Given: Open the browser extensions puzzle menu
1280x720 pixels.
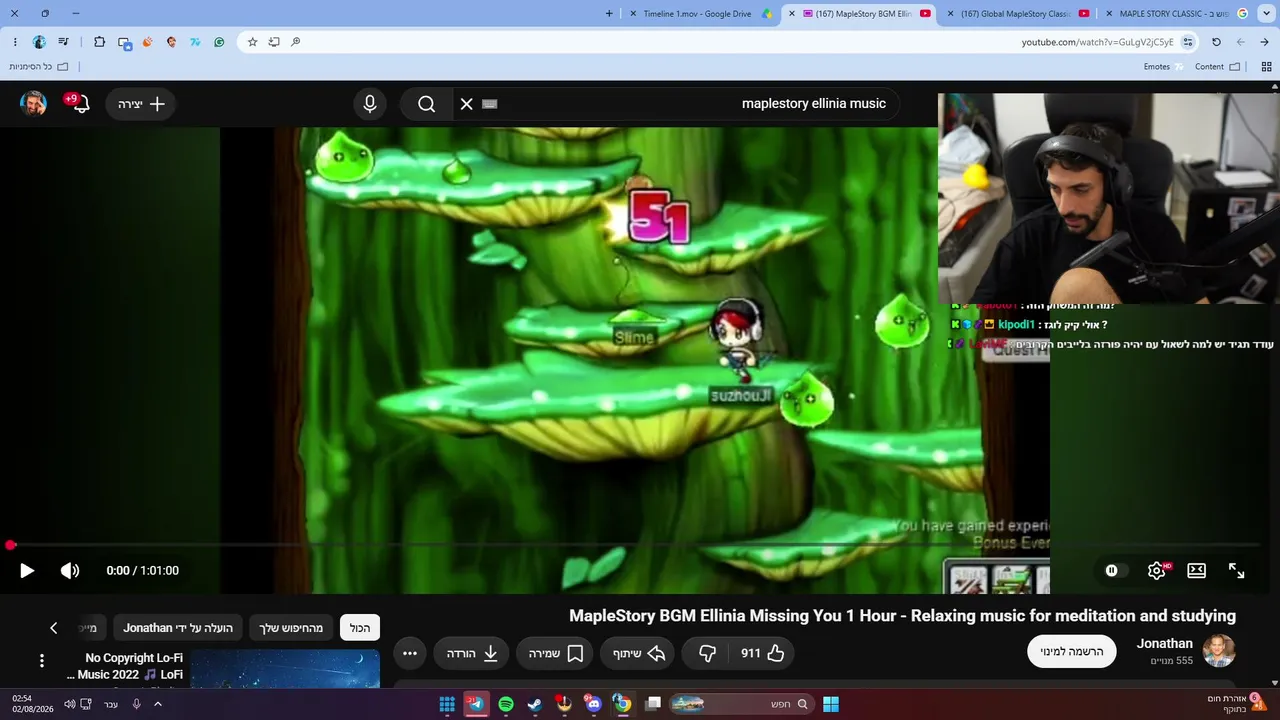Looking at the screenshot, I should [x=99, y=42].
